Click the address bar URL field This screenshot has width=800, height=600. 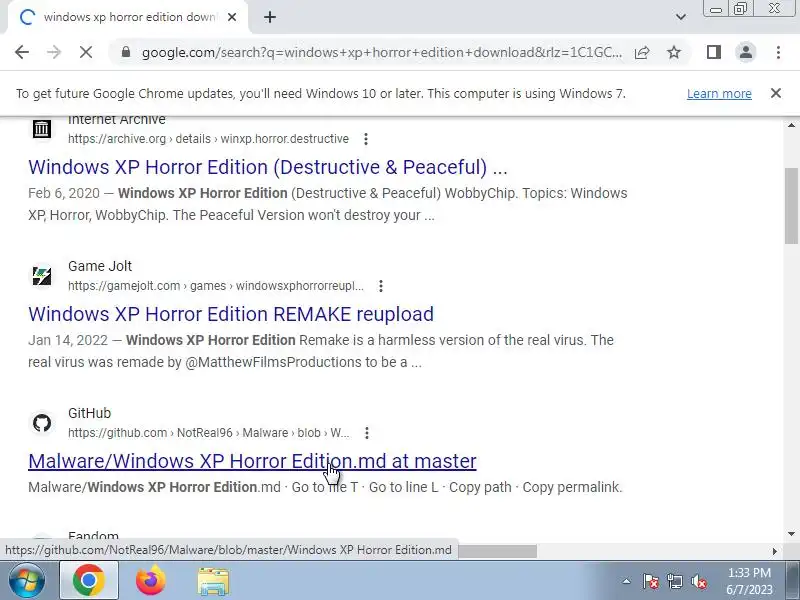point(382,52)
